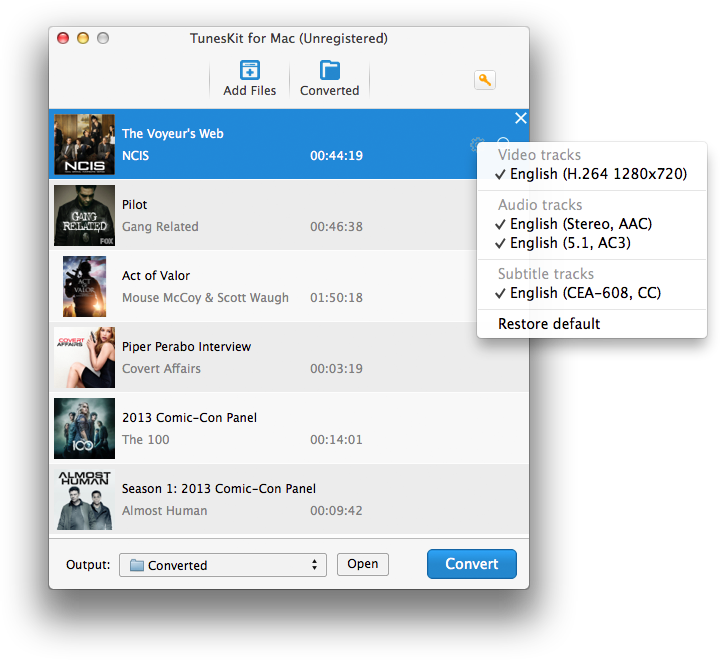Screen dimensions: 720x660
Task: Click the duration 01:50:18
Action: [336, 298]
